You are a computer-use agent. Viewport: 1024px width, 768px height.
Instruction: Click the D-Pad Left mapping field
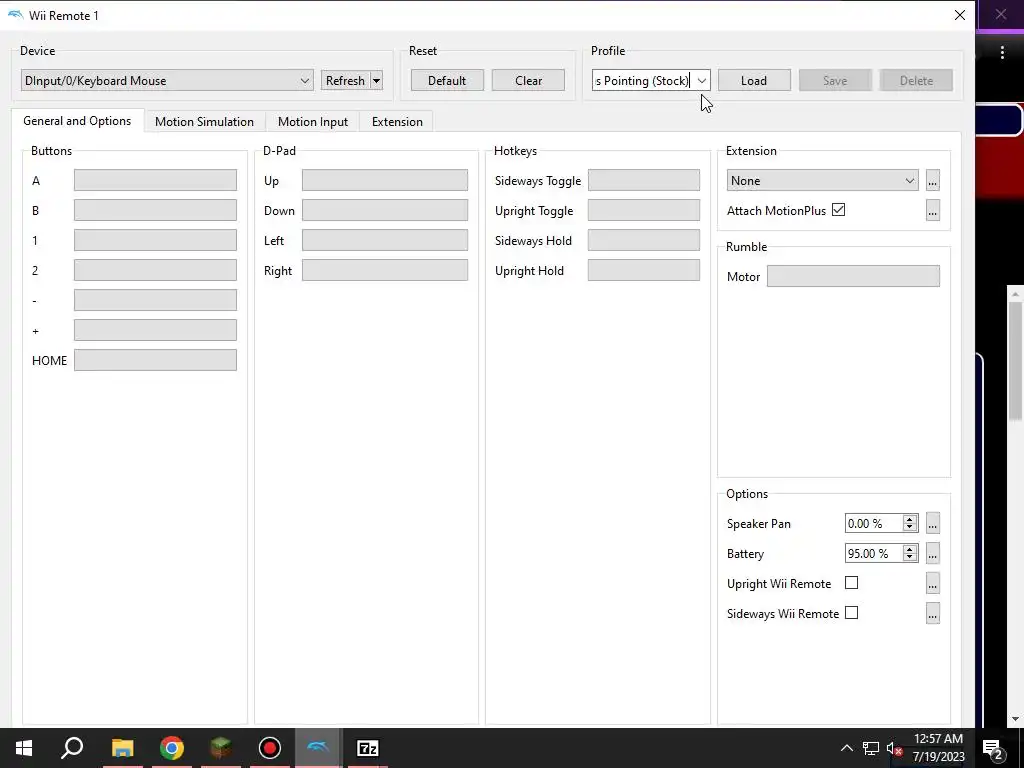coord(385,240)
